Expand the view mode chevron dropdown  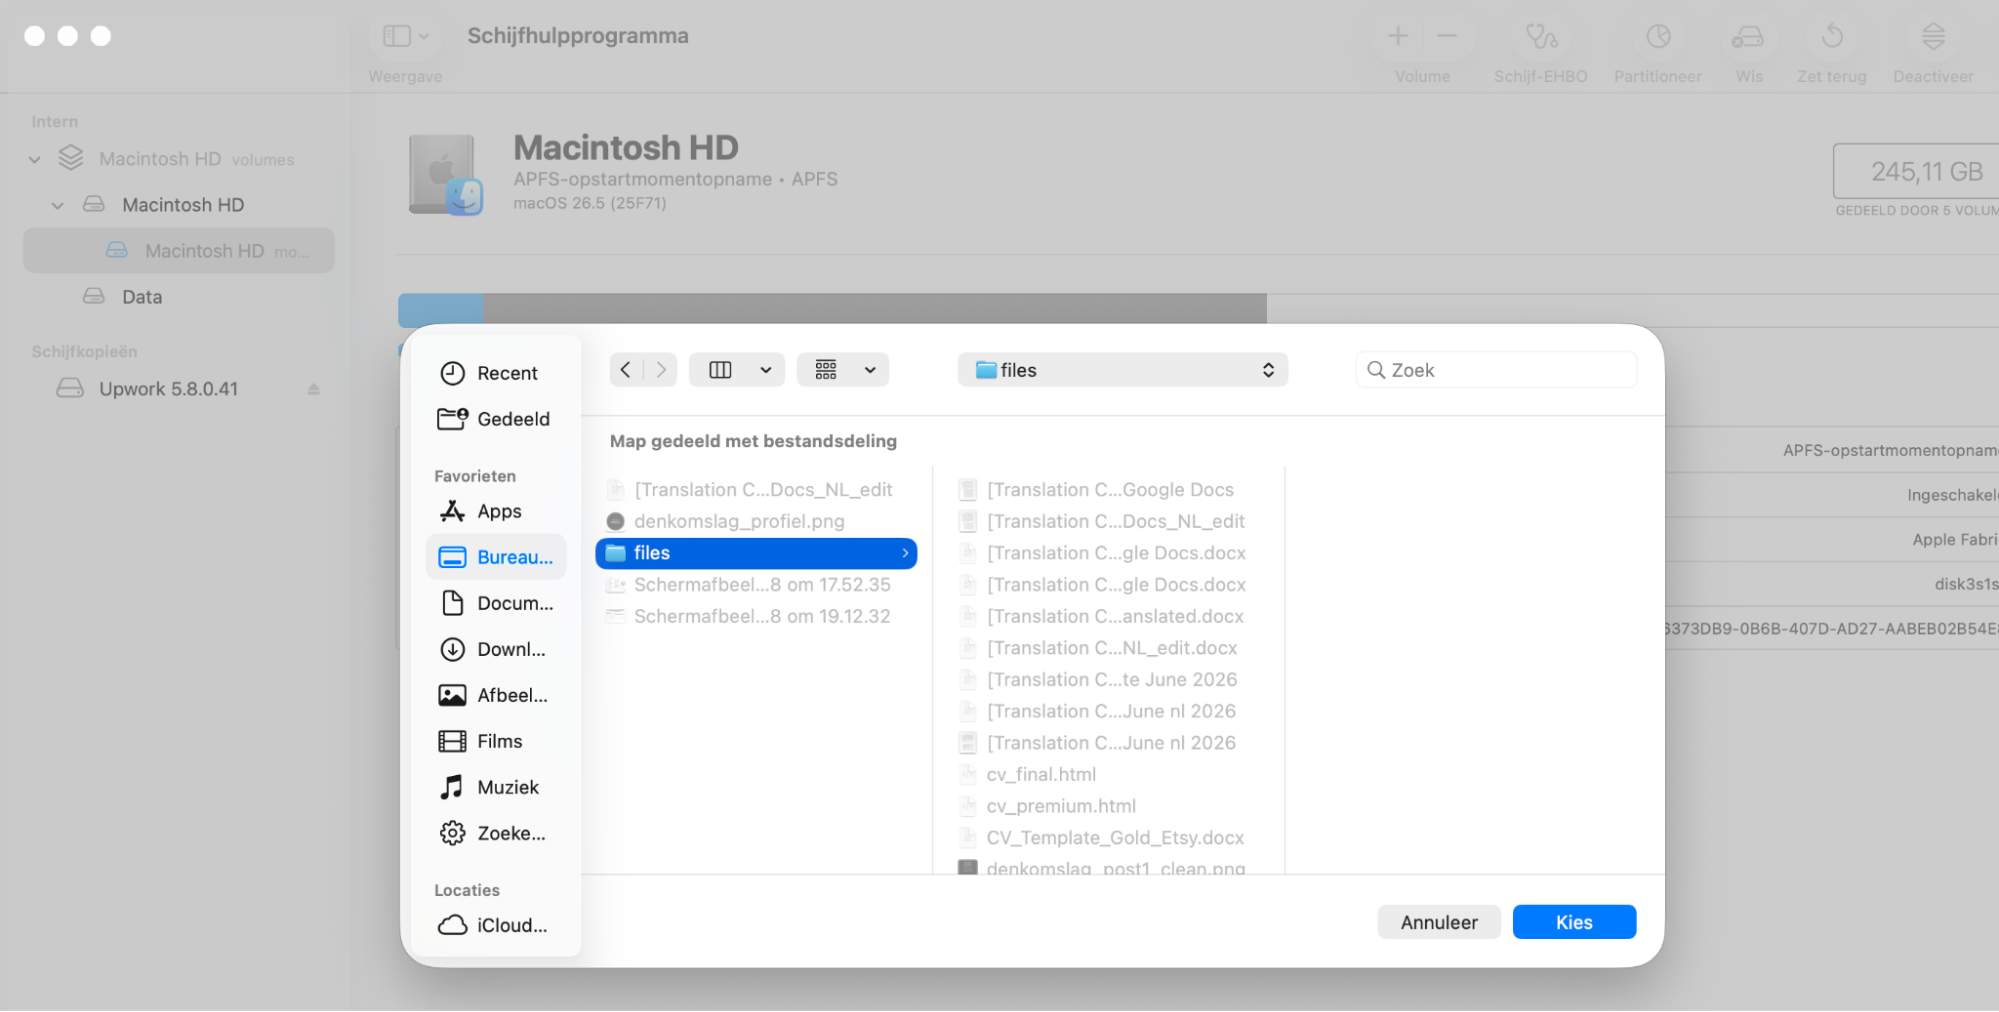pos(766,370)
